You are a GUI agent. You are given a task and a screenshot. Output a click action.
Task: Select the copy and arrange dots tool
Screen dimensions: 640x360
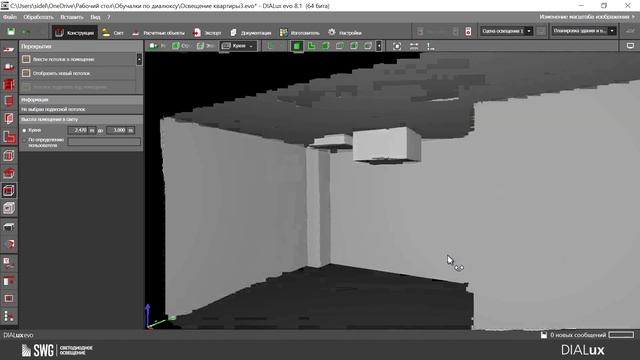[9, 316]
